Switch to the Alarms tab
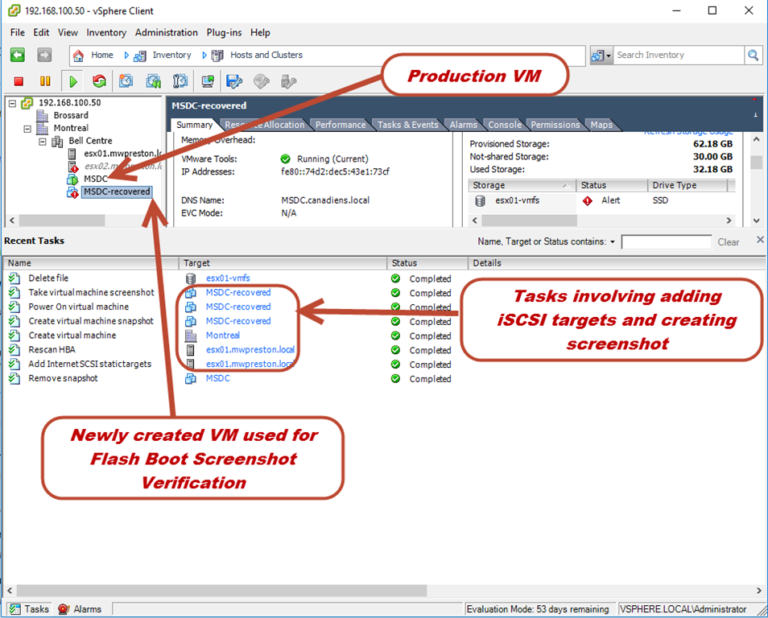 pos(463,125)
